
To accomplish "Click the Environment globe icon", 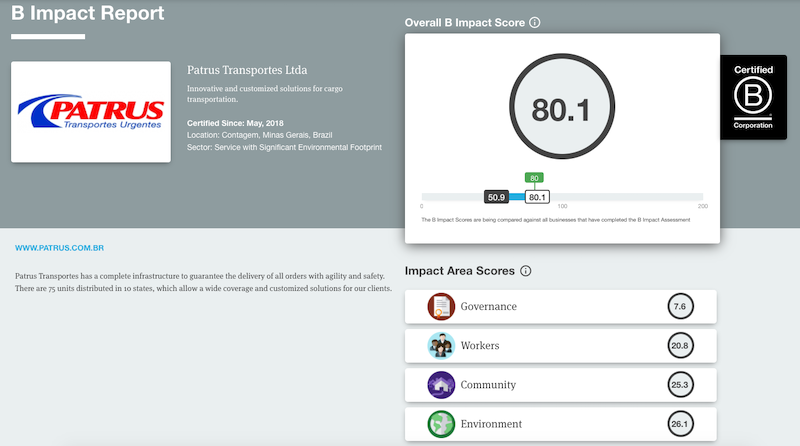I will click(441, 424).
